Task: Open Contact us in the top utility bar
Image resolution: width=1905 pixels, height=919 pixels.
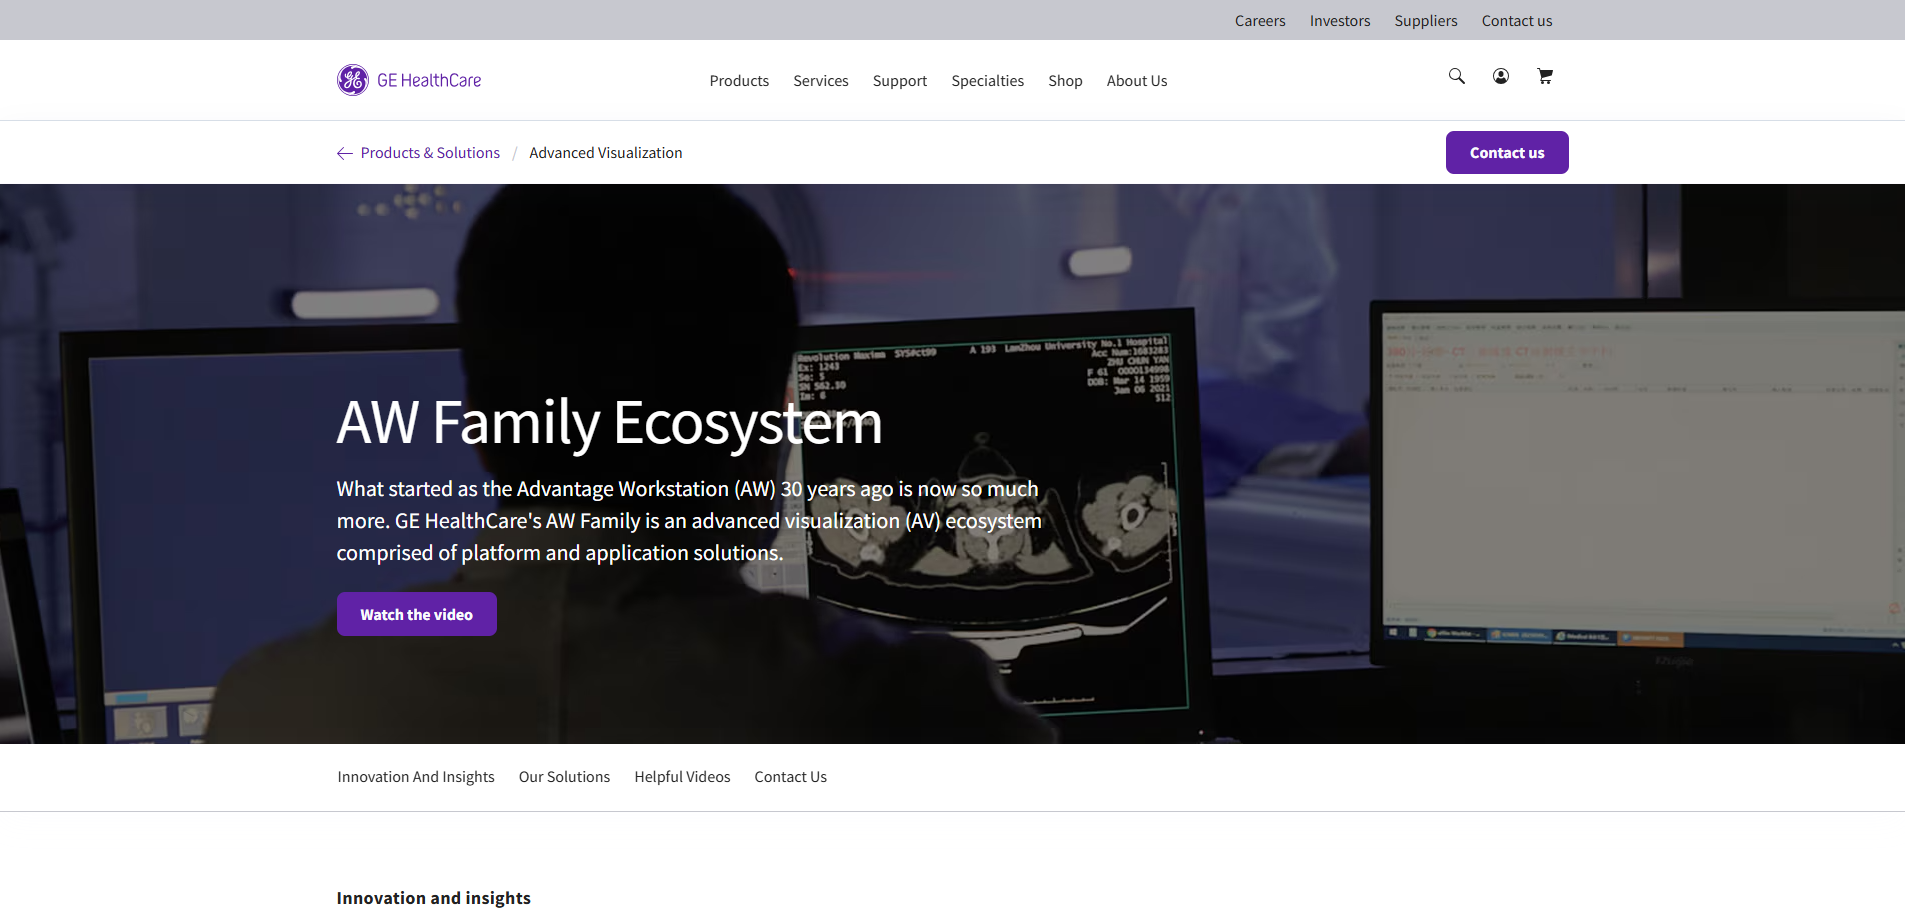Action: [x=1517, y=21]
